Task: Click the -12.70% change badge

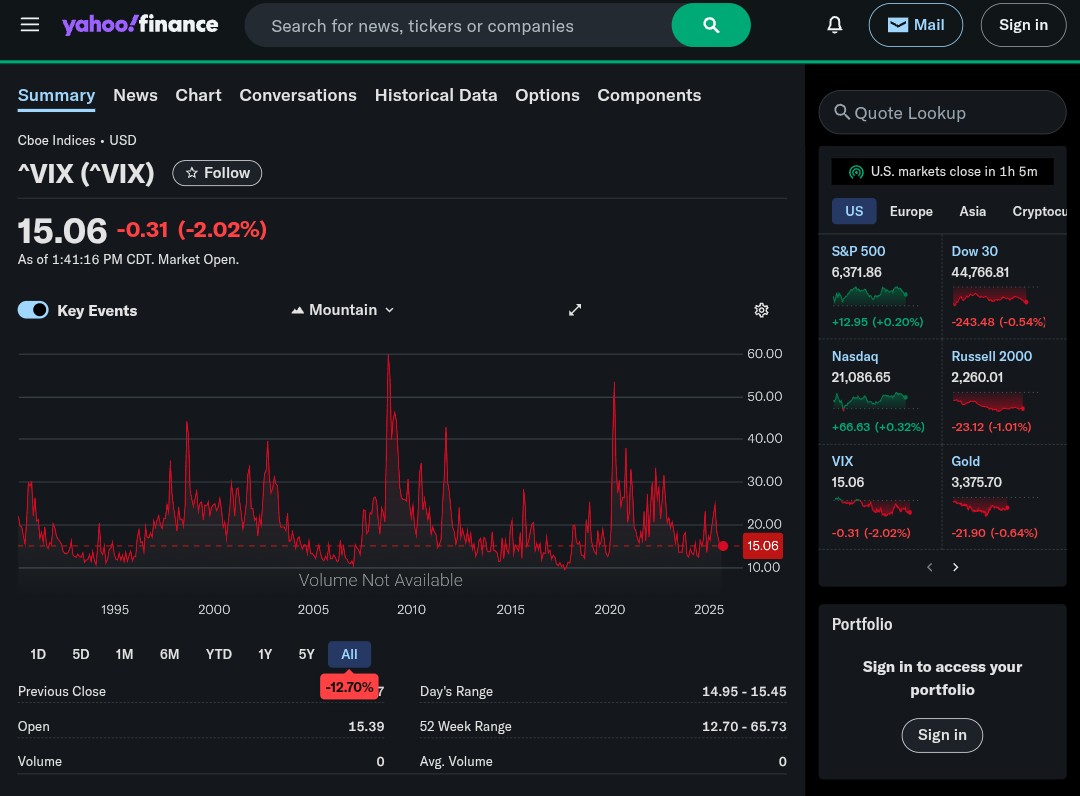Action: (349, 687)
